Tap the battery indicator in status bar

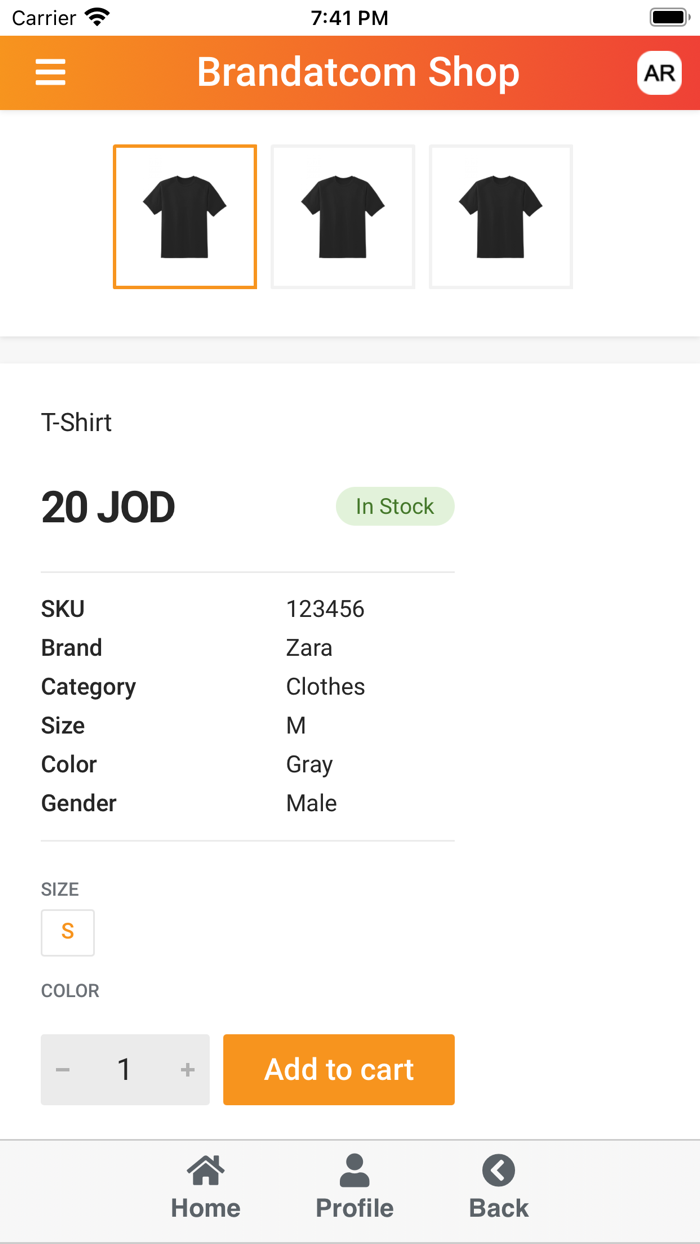[x=668, y=16]
